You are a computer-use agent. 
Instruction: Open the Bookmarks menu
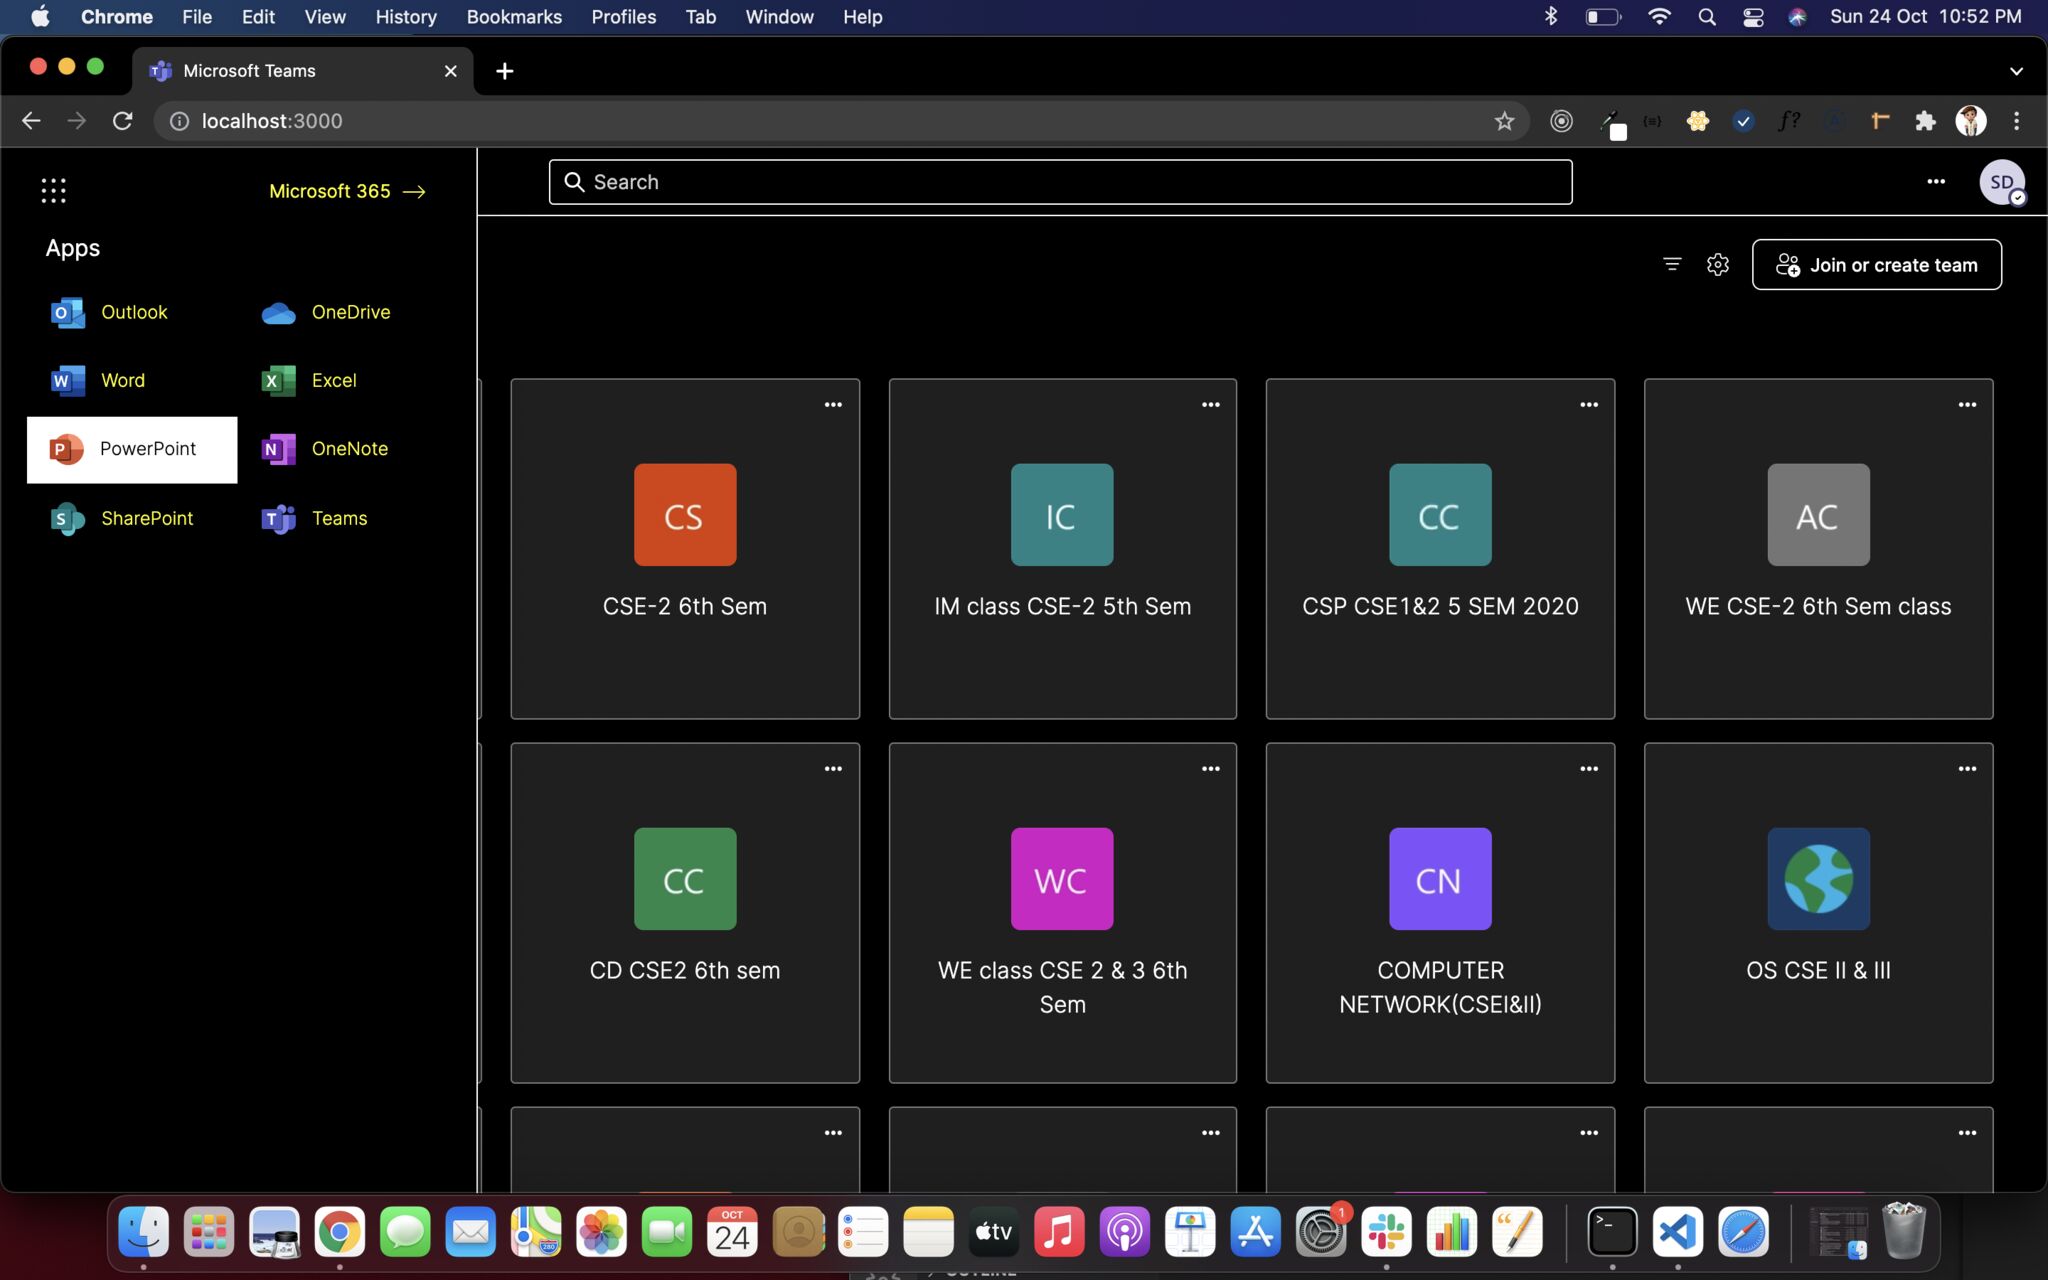(x=514, y=17)
